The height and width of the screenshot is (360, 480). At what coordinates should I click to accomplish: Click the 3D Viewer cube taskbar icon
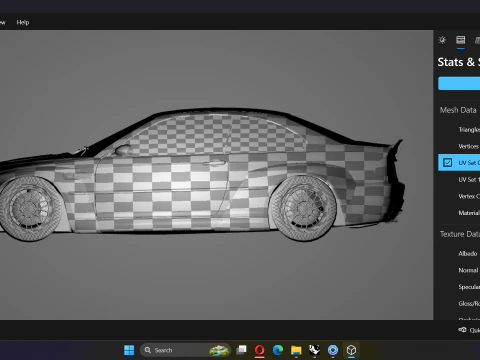tap(351, 350)
